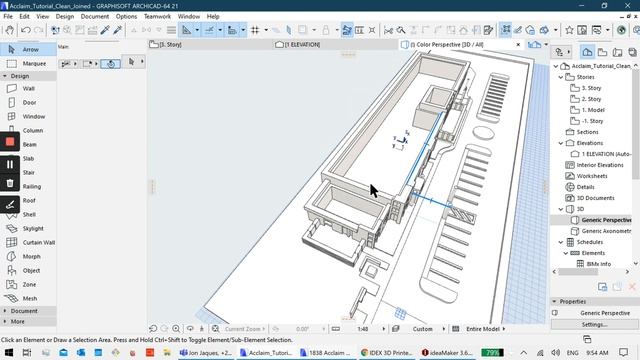Close the Color Perspective 3D tab

tap(518, 44)
